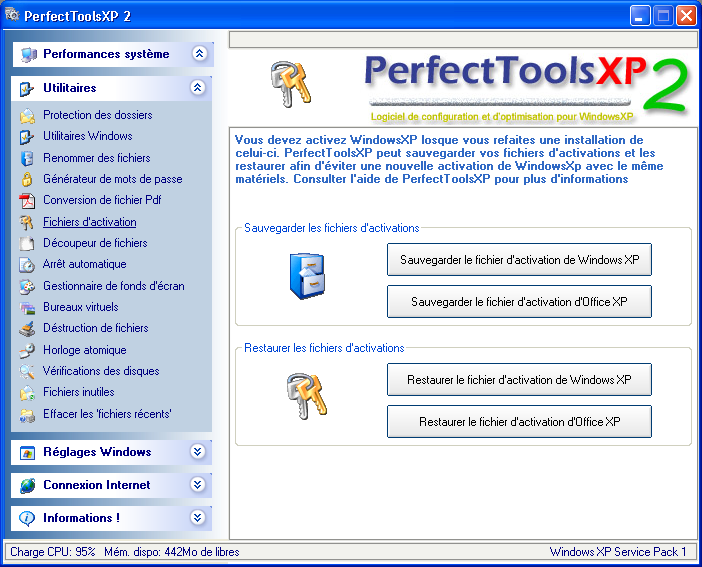Open Renommer des fichiers

[97, 158]
